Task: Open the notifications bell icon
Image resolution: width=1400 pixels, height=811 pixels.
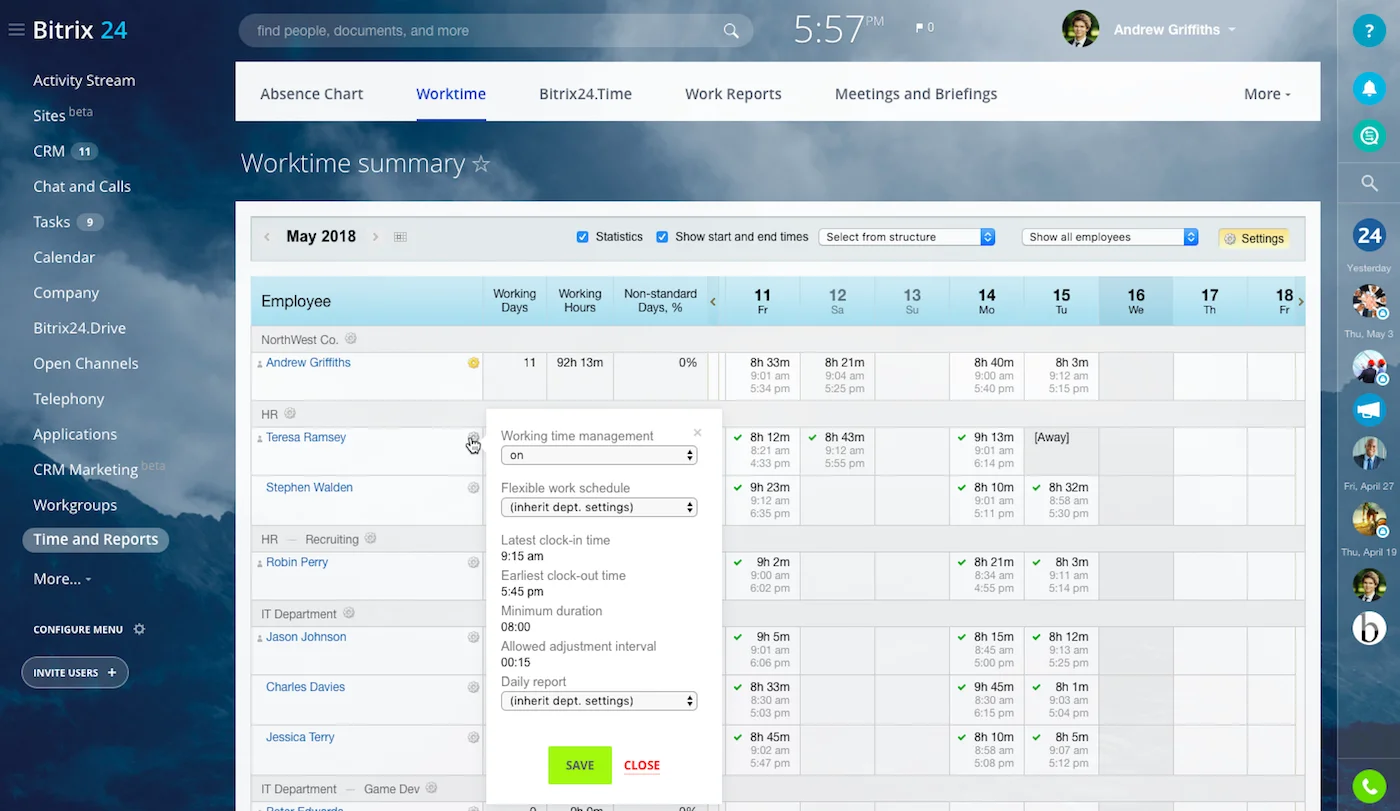Action: pos(1369,88)
